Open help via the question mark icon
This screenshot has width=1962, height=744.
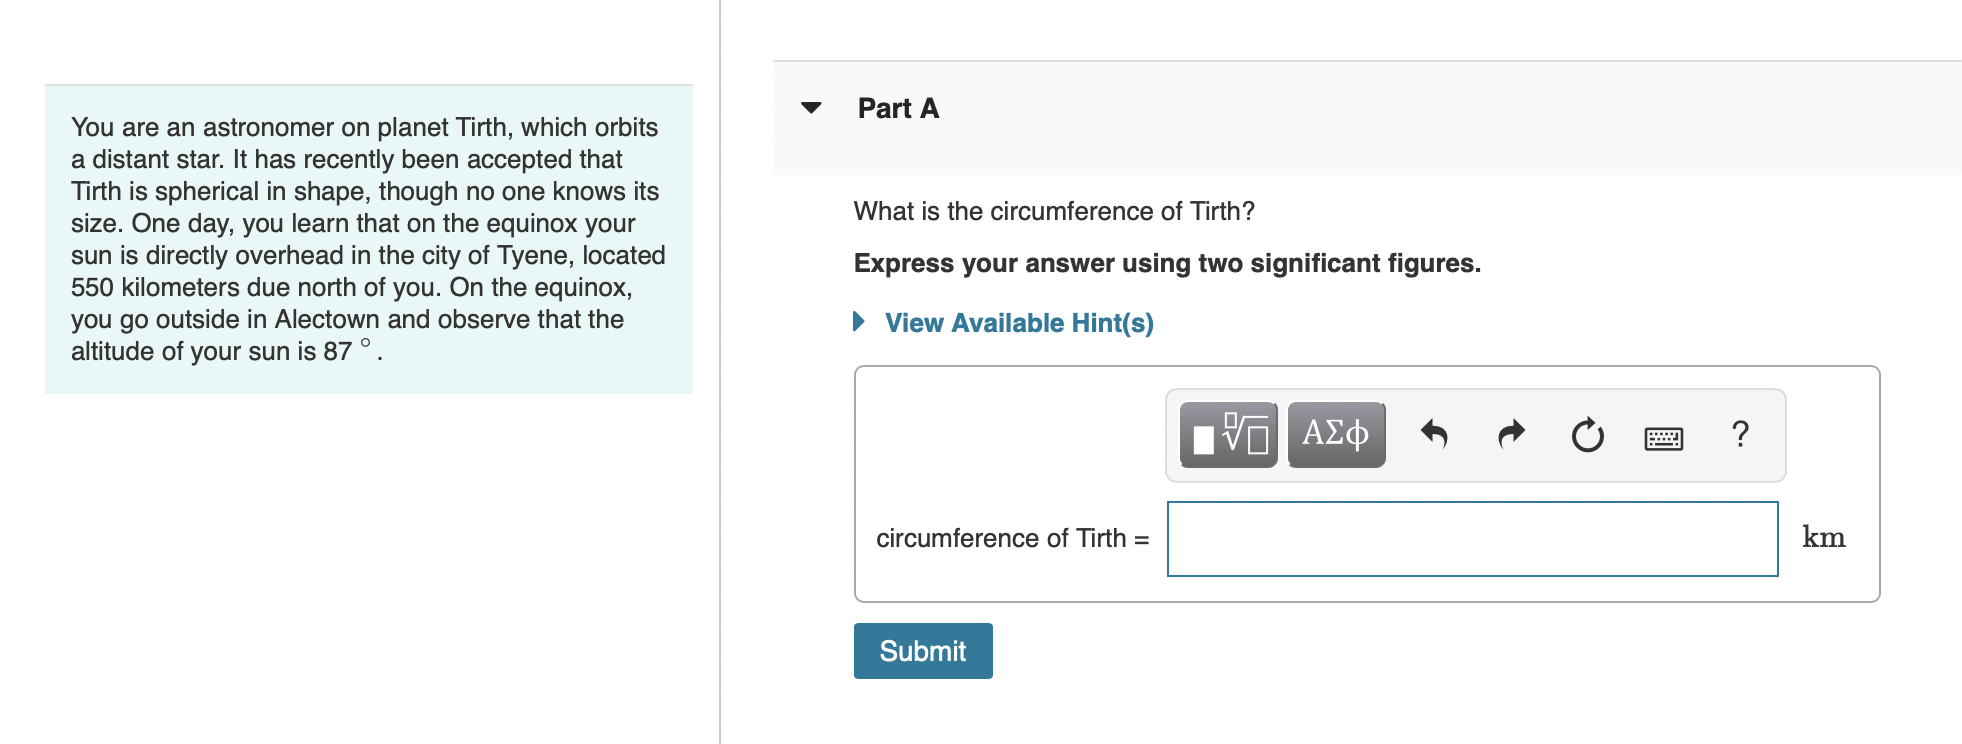(1741, 434)
